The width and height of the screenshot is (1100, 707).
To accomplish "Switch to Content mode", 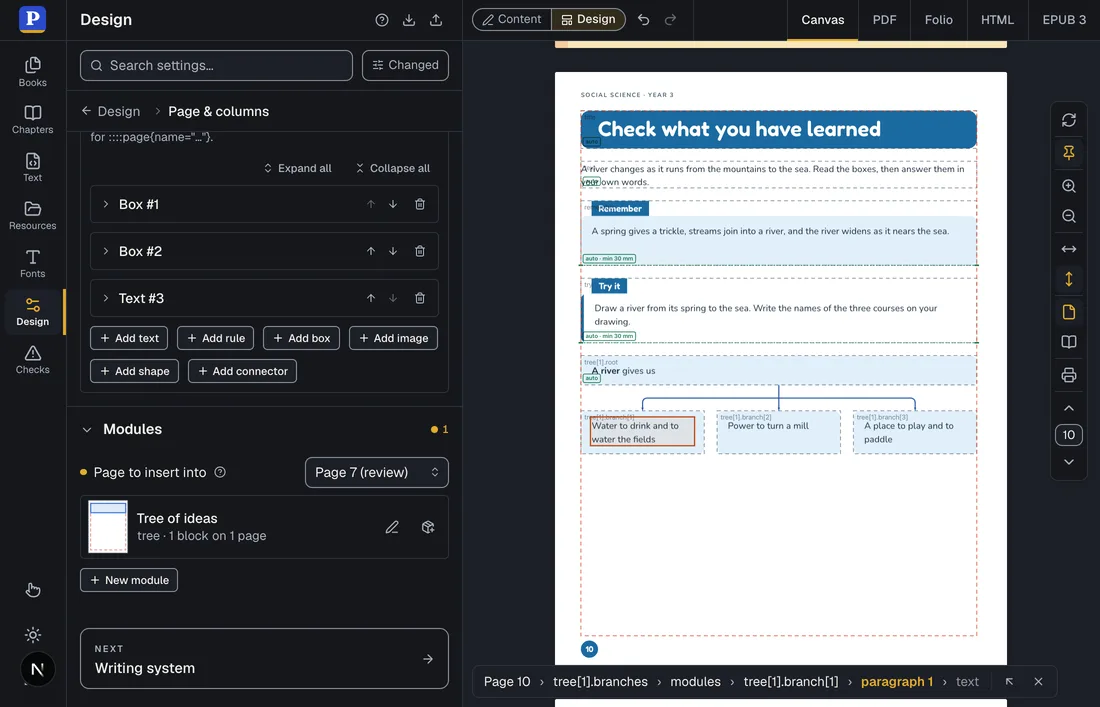I will point(512,20).
